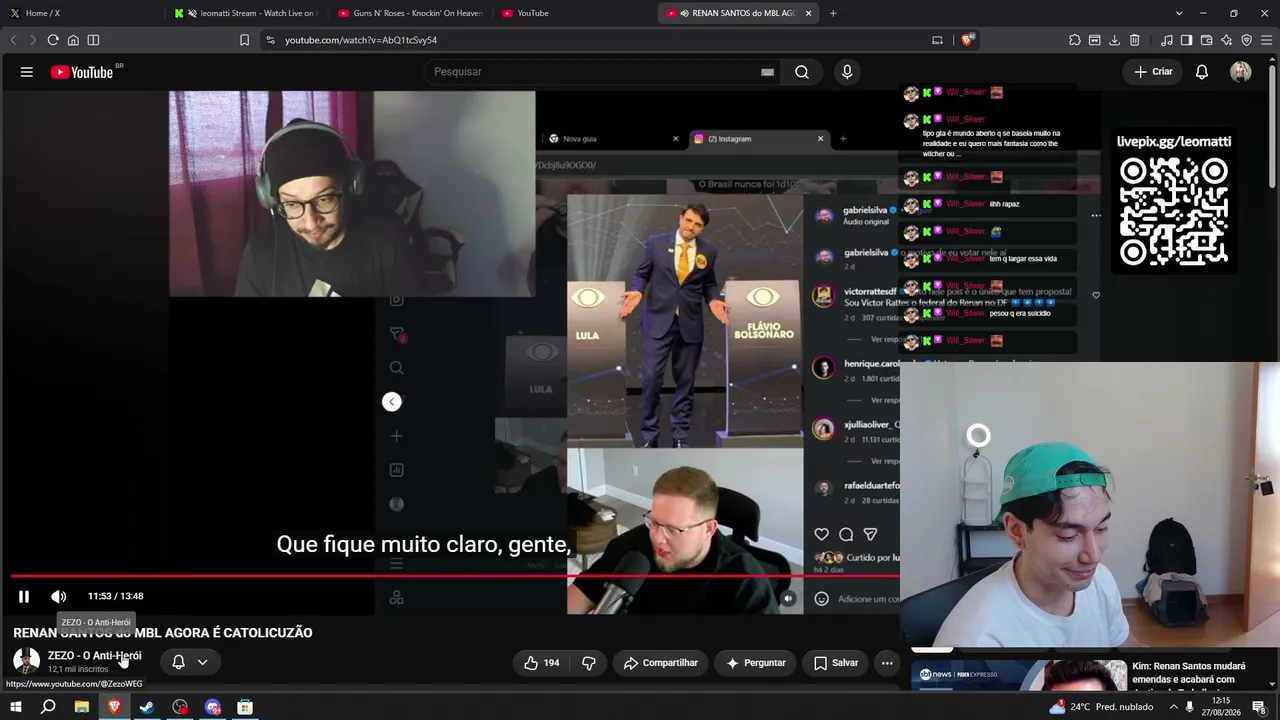Click the Perguntar button

(x=756, y=663)
